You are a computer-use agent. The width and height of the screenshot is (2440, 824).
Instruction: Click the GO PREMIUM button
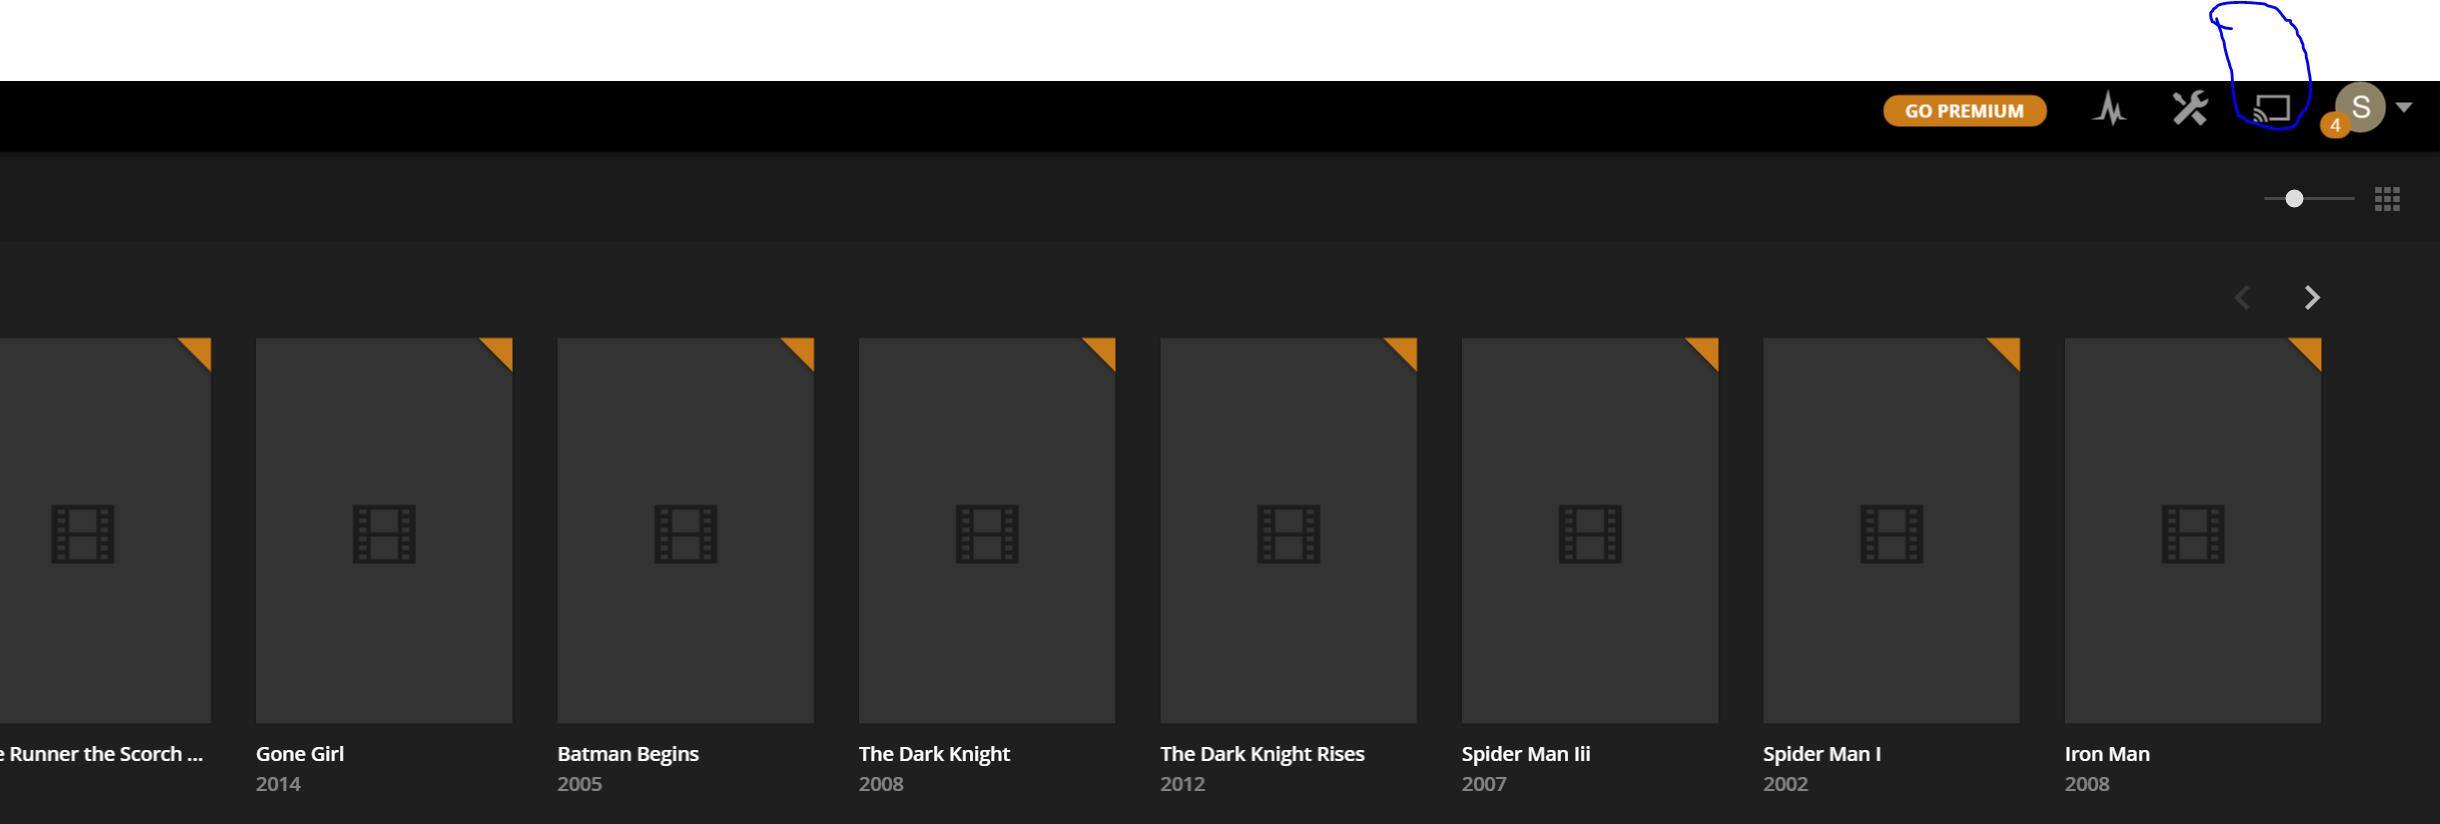tap(1964, 111)
